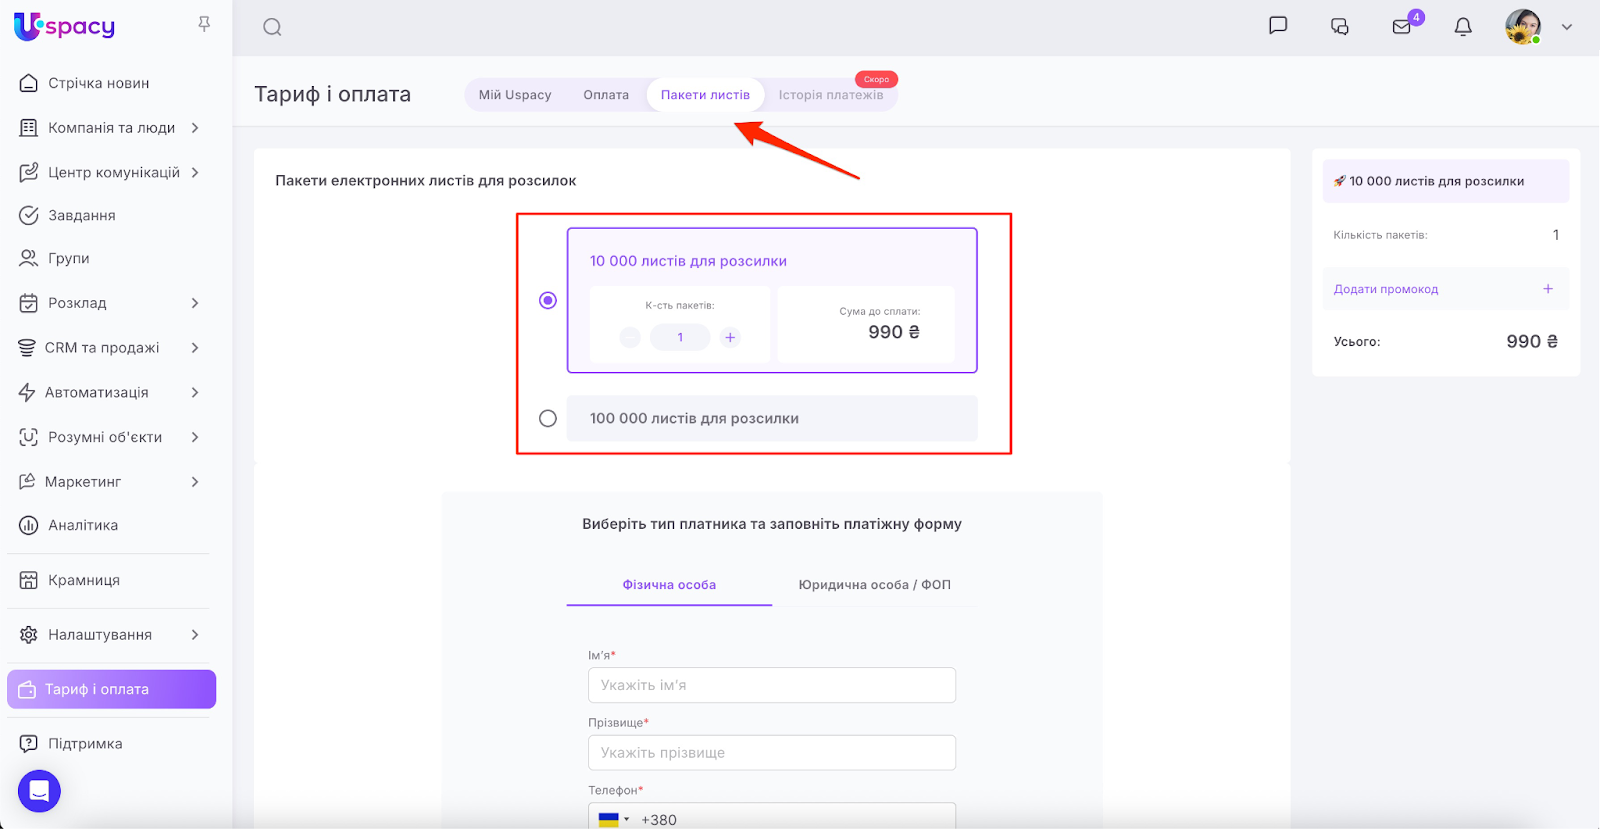Open the user profile dropdown arrow
This screenshot has width=1600, height=829.
[x=1567, y=27]
